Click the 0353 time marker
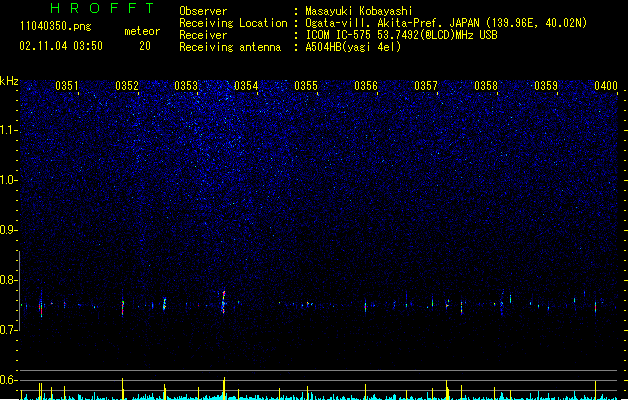 (186, 86)
